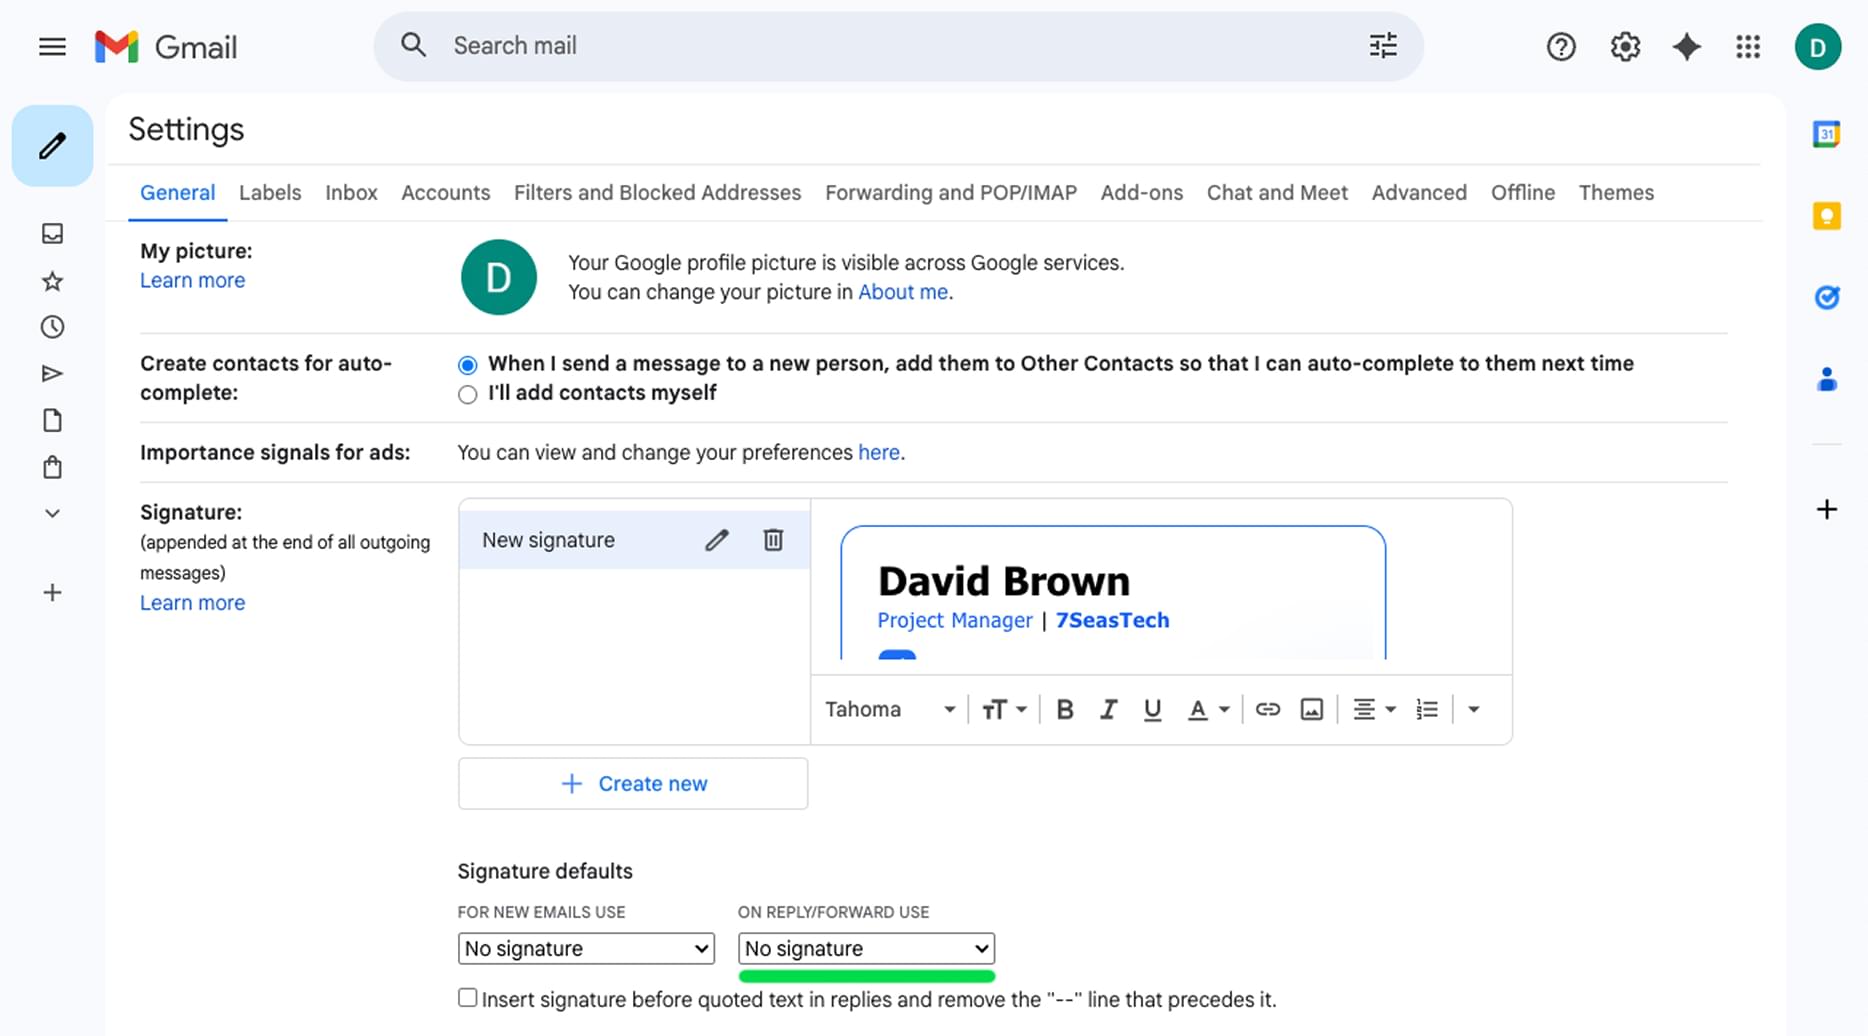Click the Create new signature button
1868x1036 pixels.
tap(633, 783)
